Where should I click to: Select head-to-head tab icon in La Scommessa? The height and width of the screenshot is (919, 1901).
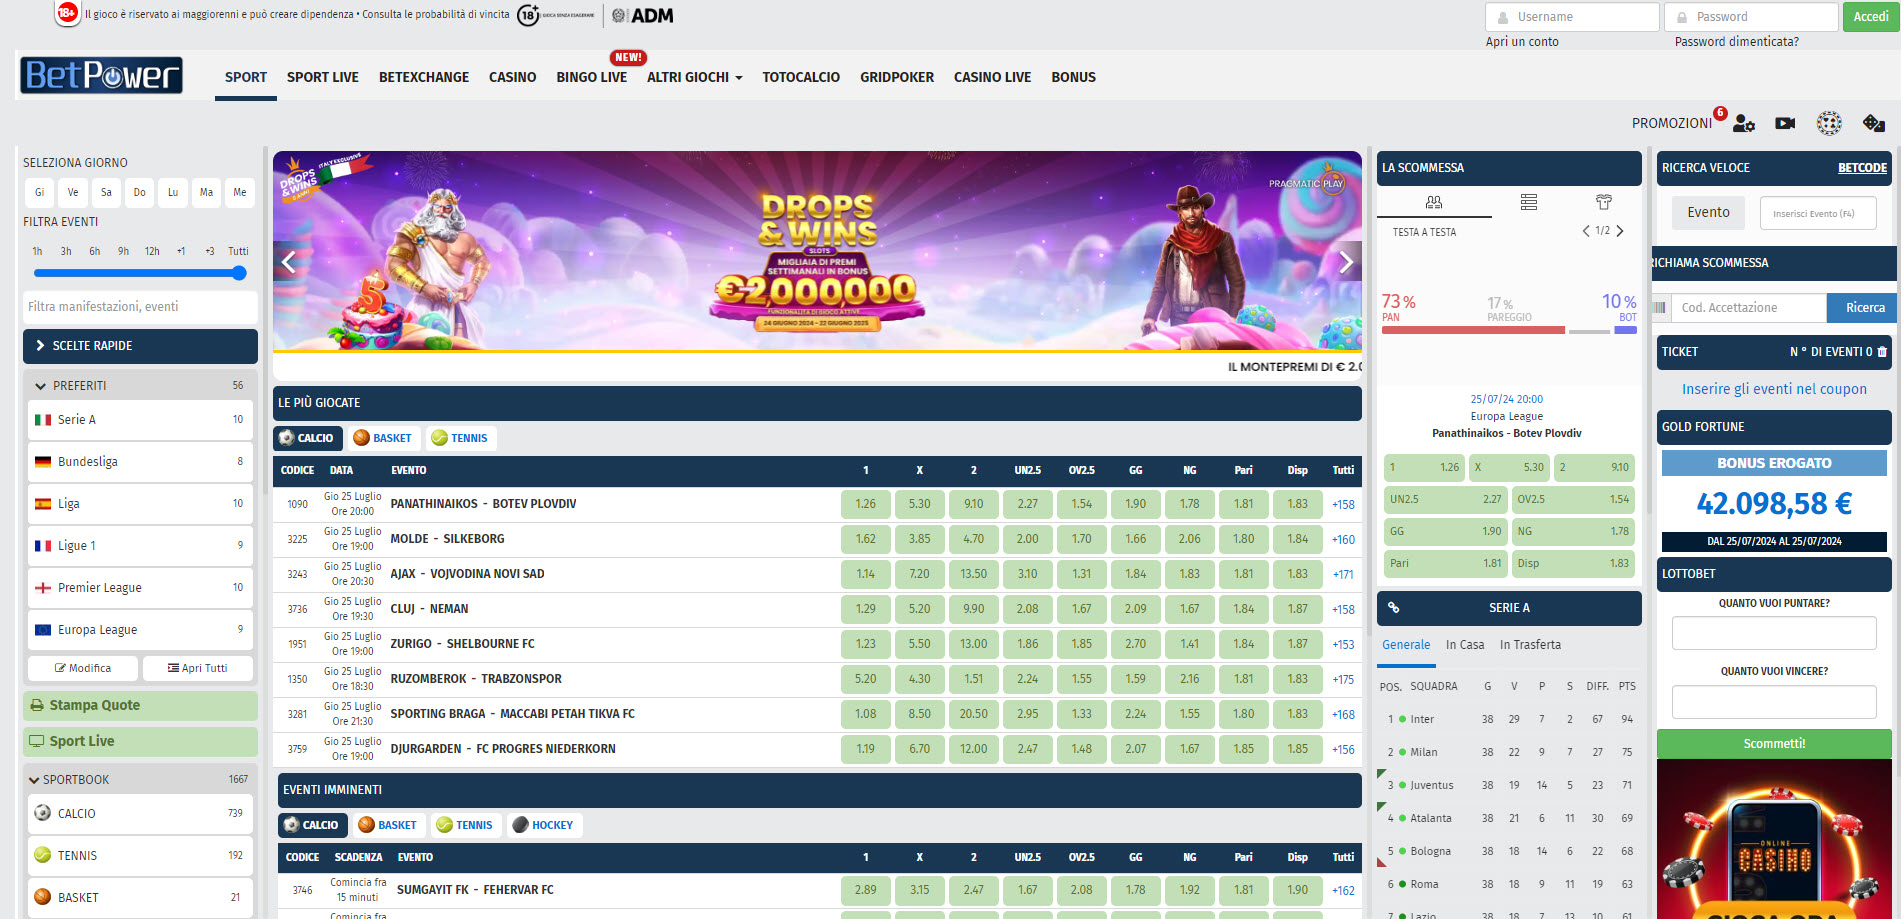coord(1434,202)
